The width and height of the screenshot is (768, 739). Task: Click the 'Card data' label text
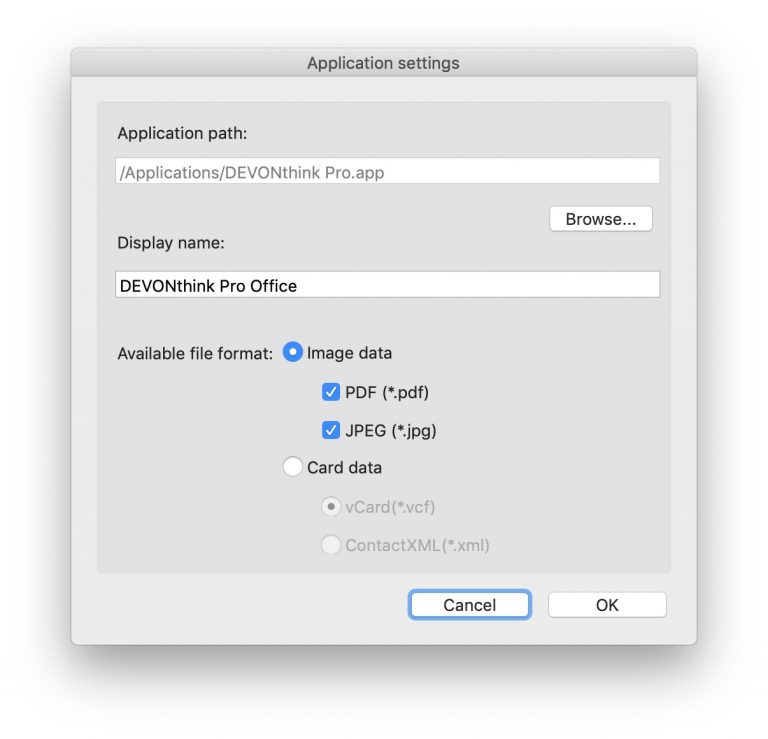point(344,468)
